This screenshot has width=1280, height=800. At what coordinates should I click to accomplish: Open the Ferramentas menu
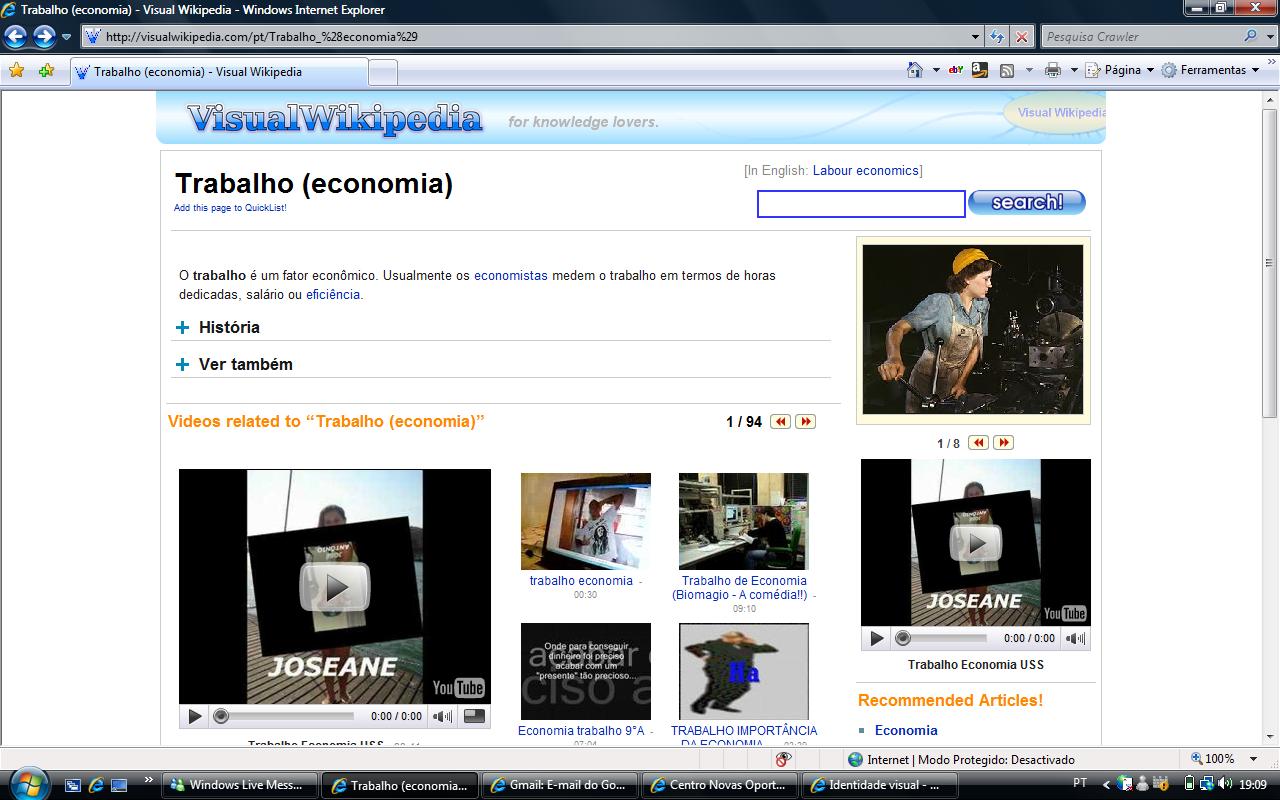click(1210, 70)
